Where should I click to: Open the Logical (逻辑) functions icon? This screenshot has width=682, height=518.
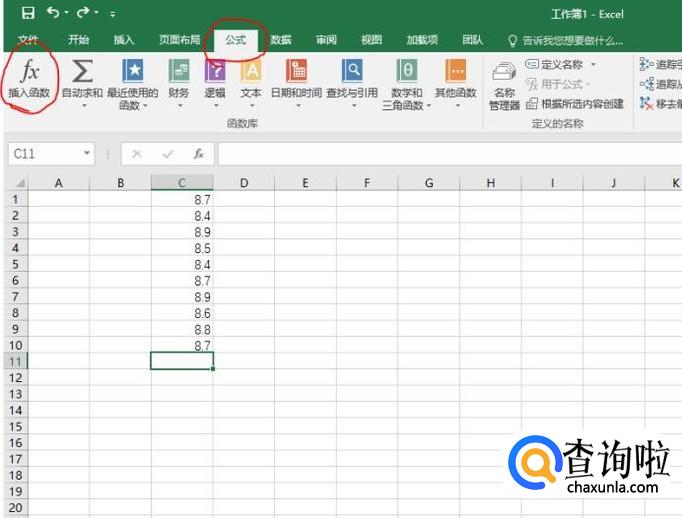click(215, 72)
